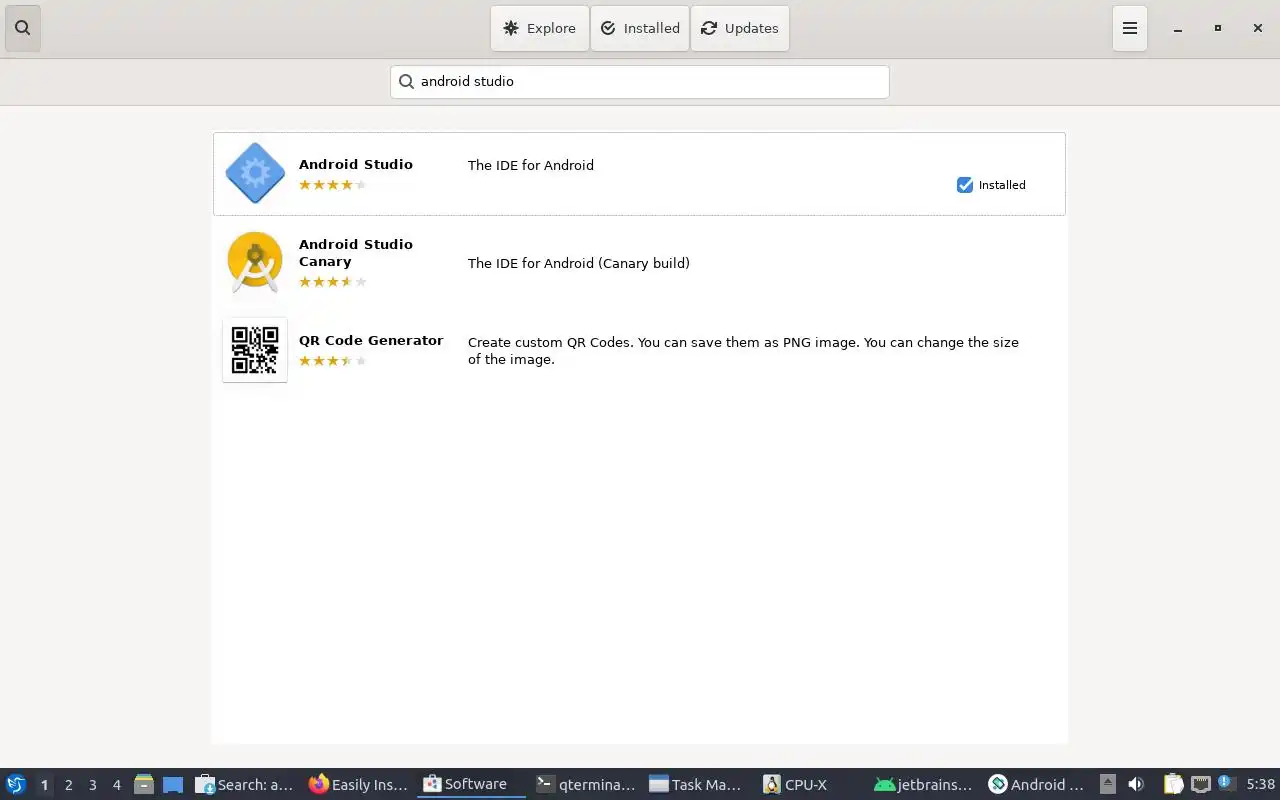Switch to workspace 3 in pager

tap(92, 785)
